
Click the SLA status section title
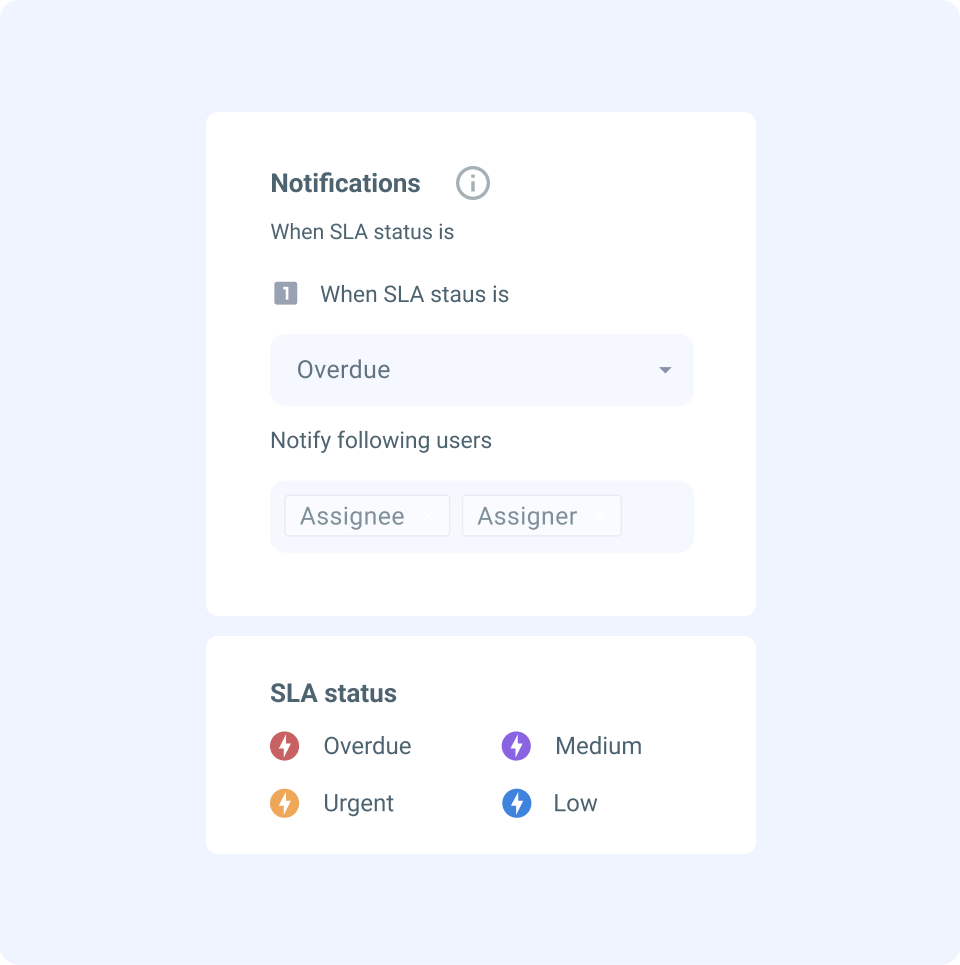coord(333,693)
